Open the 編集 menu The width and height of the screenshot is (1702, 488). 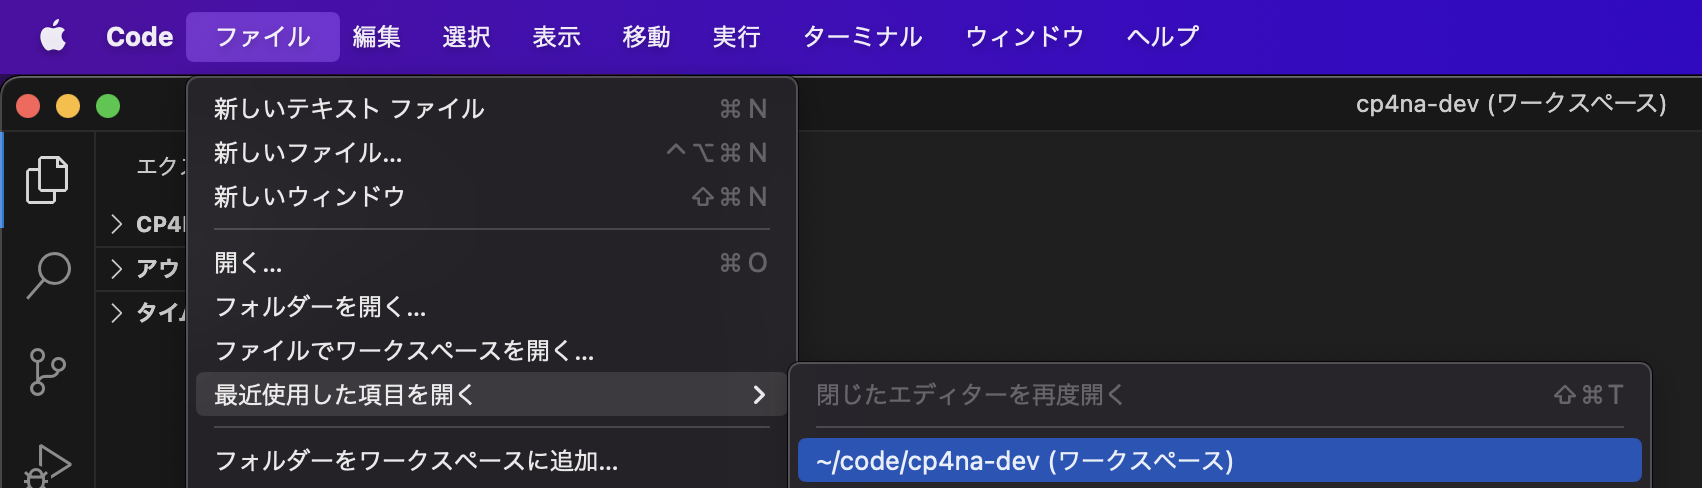tap(377, 37)
